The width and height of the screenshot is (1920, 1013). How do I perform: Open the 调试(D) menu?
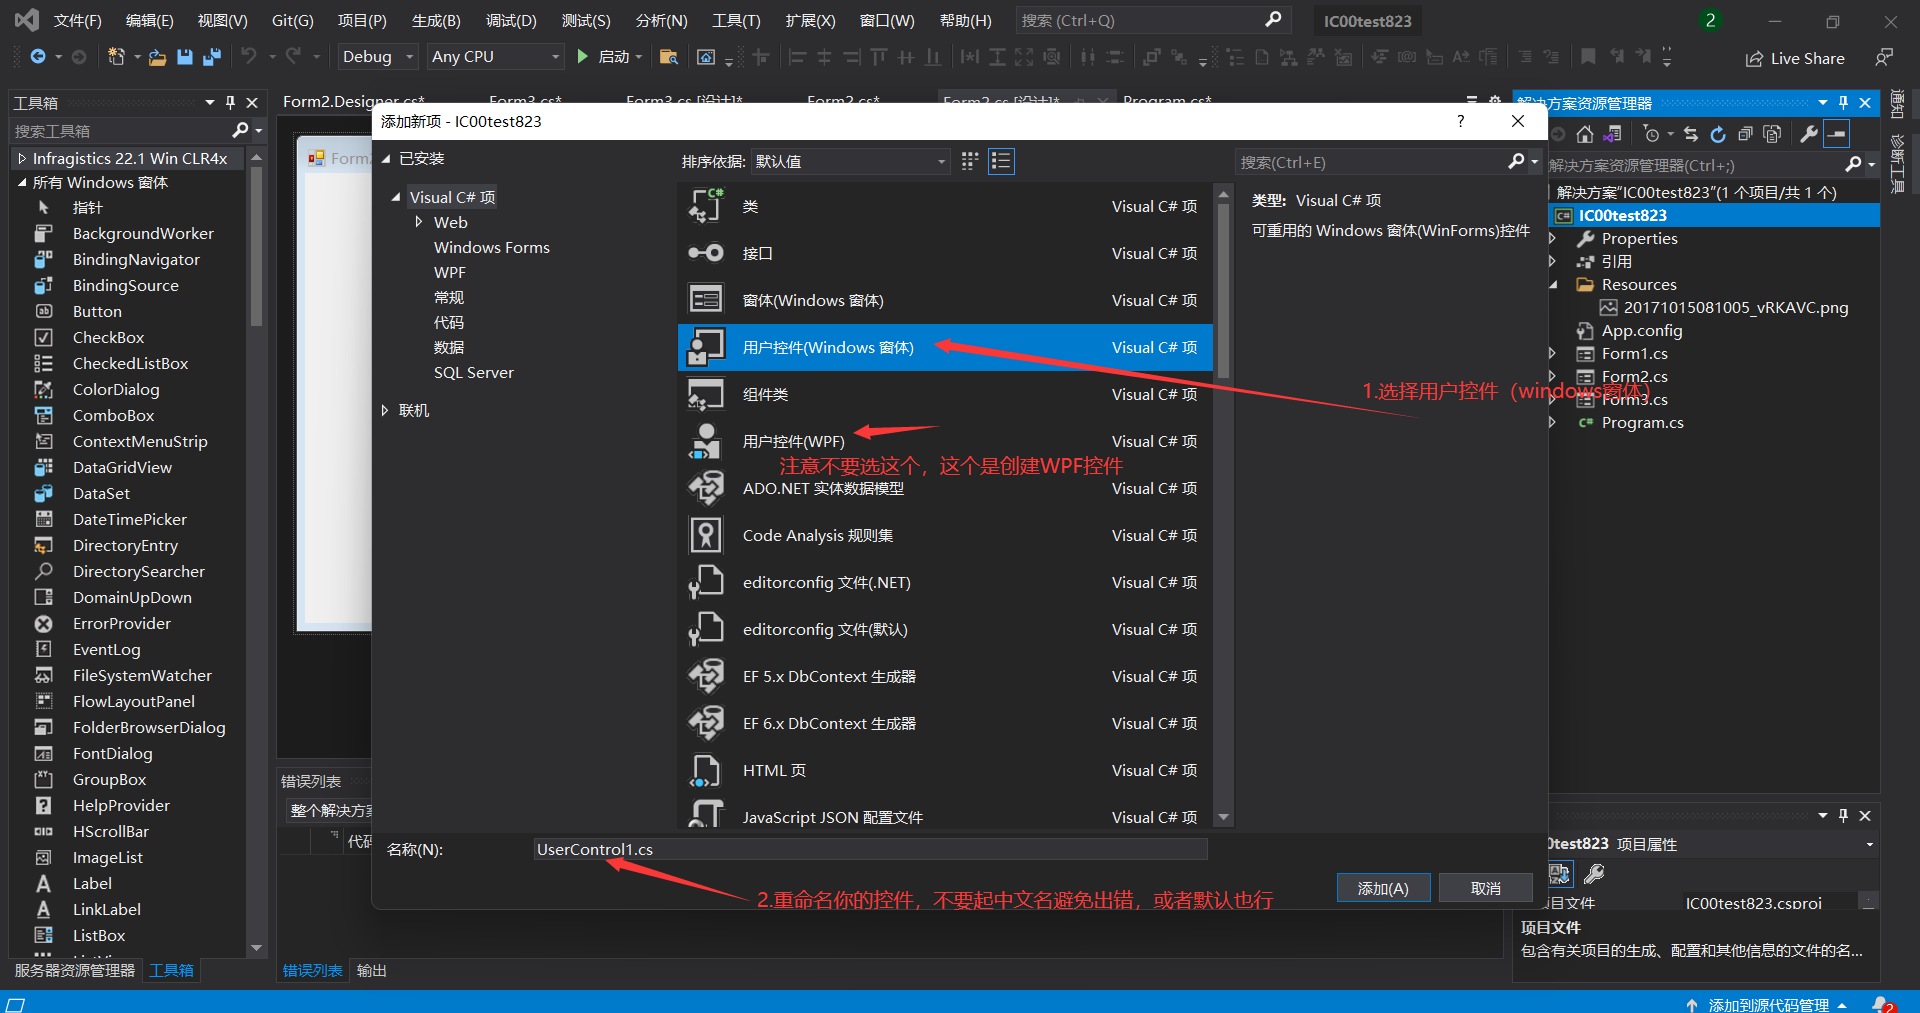tap(511, 20)
